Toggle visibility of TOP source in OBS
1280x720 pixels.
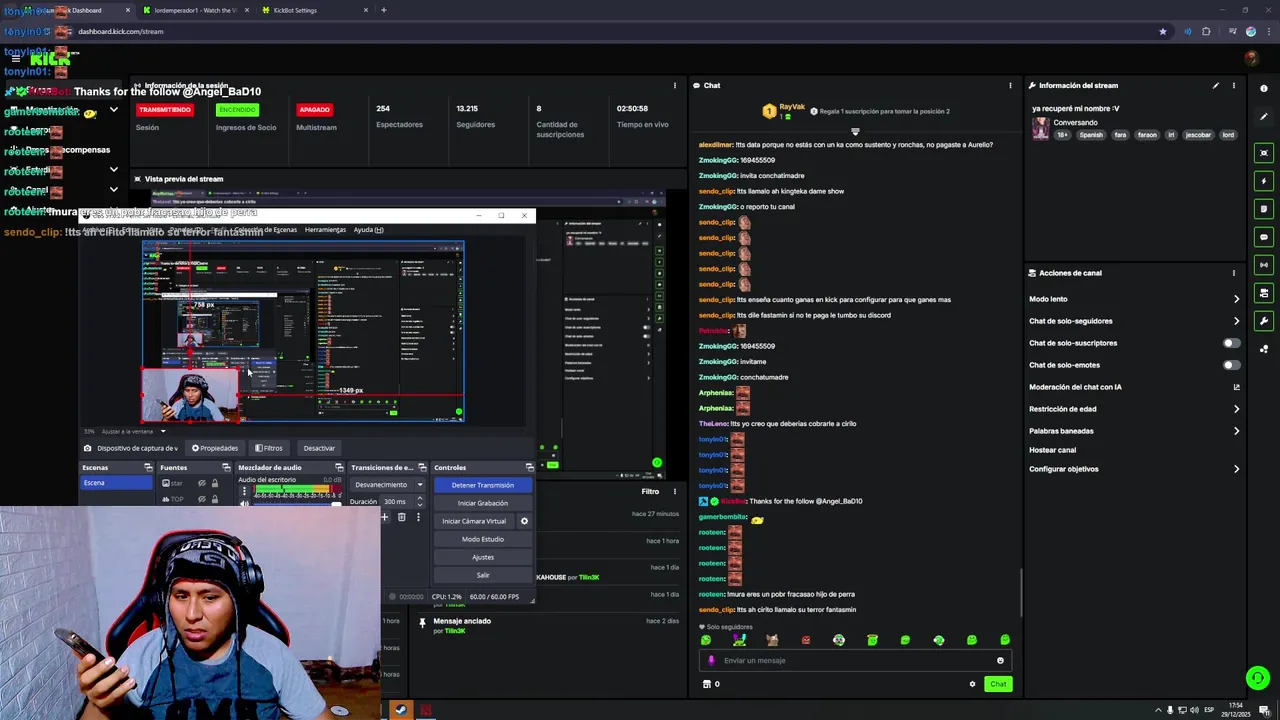tap(202, 499)
